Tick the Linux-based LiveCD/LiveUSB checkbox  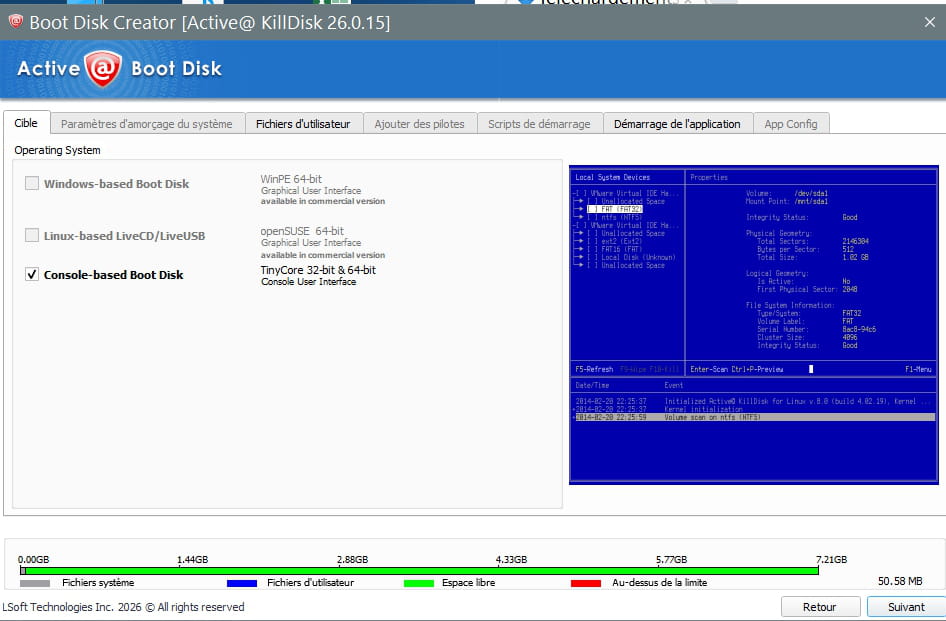pyautogui.click(x=32, y=236)
